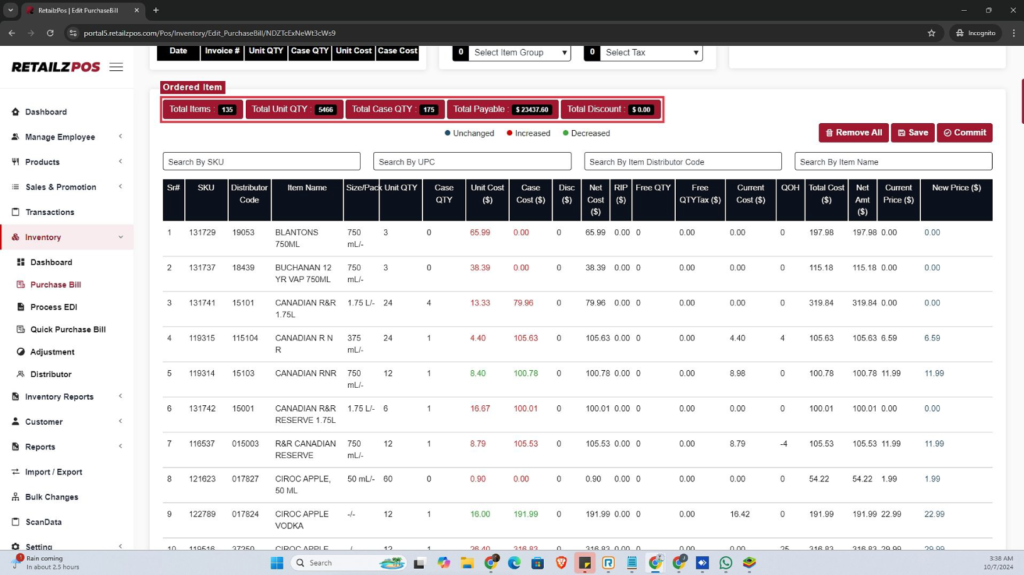Screen dimensions: 1024x575
Task: Open Windows Start menu icon
Action: coord(277,563)
